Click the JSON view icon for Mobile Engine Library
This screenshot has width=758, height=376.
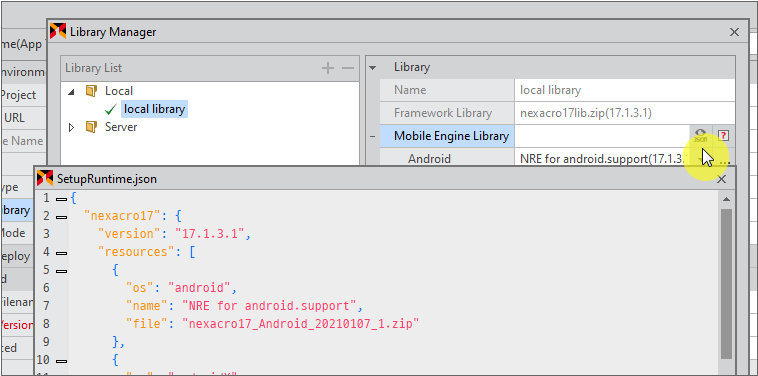[700, 136]
